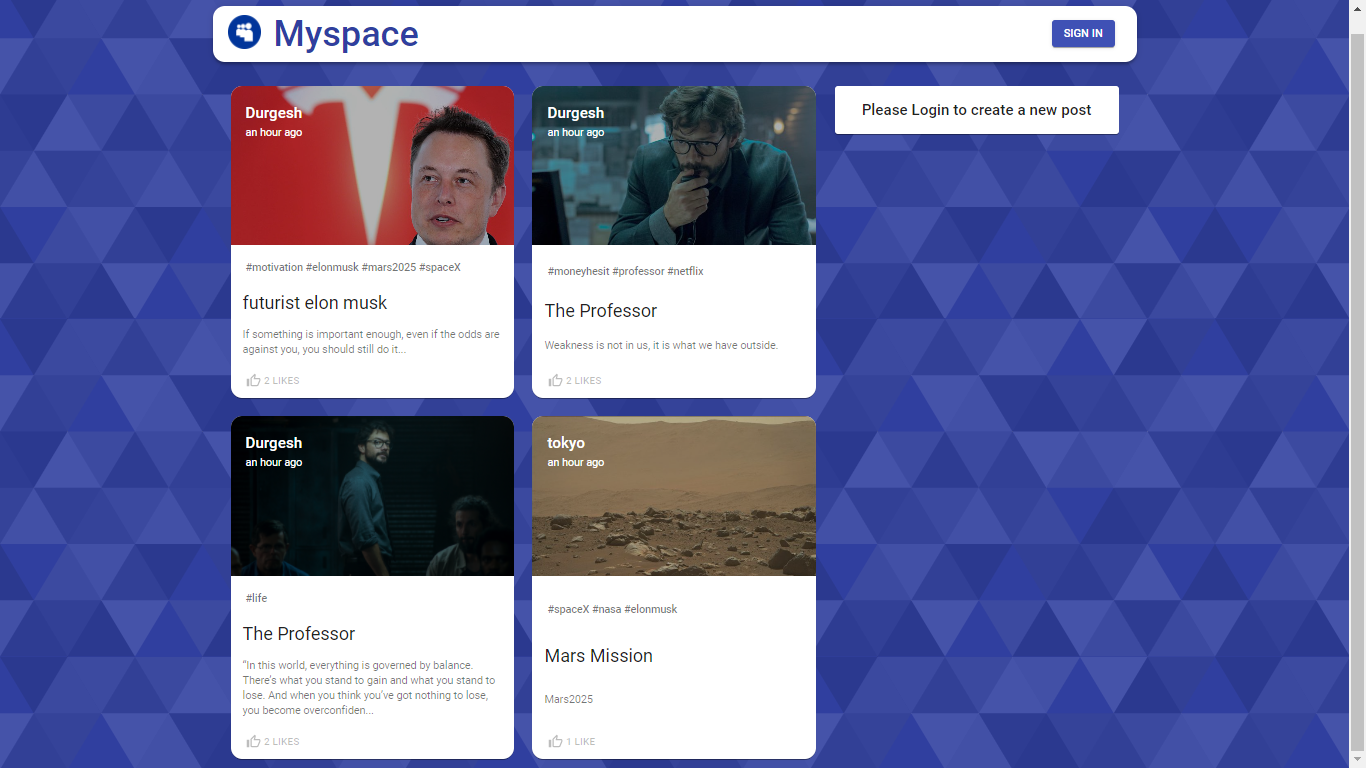Click the #motivation #elonmusk #mars2025 #spaceX tags
1366x768 pixels.
(353, 267)
